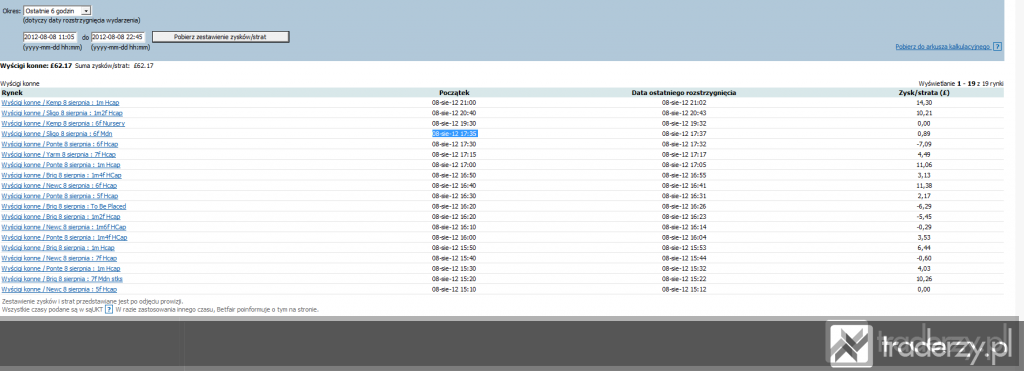Click highlighted start time 08-sie-12 17:35
Image resolution: width=1024 pixels, height=371 pixels.
[x=454, y=134]
